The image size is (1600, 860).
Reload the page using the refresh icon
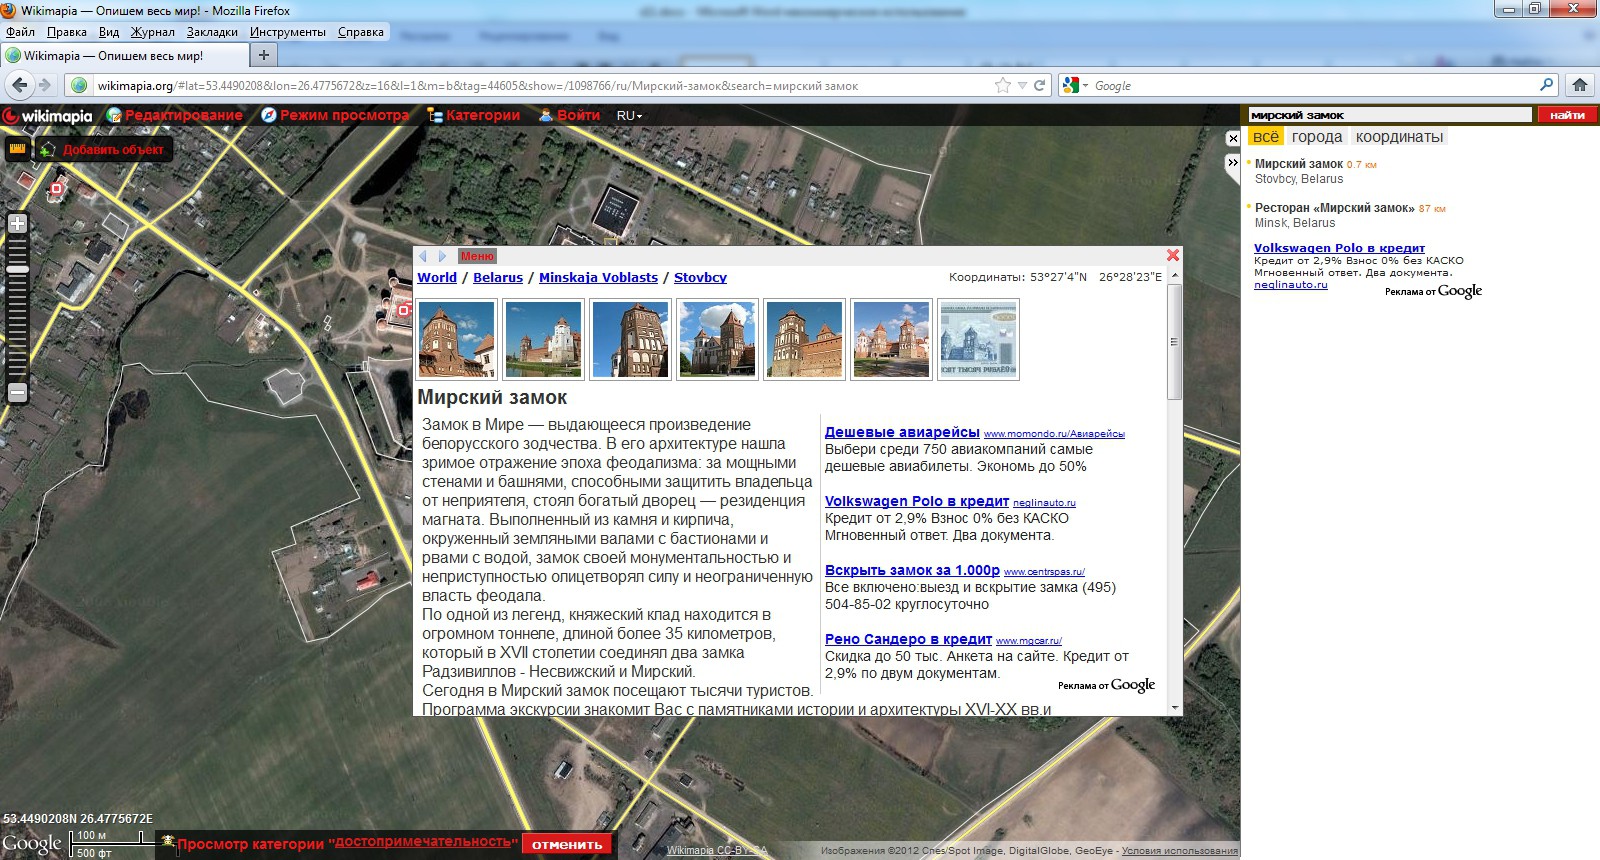[1040, 85]
